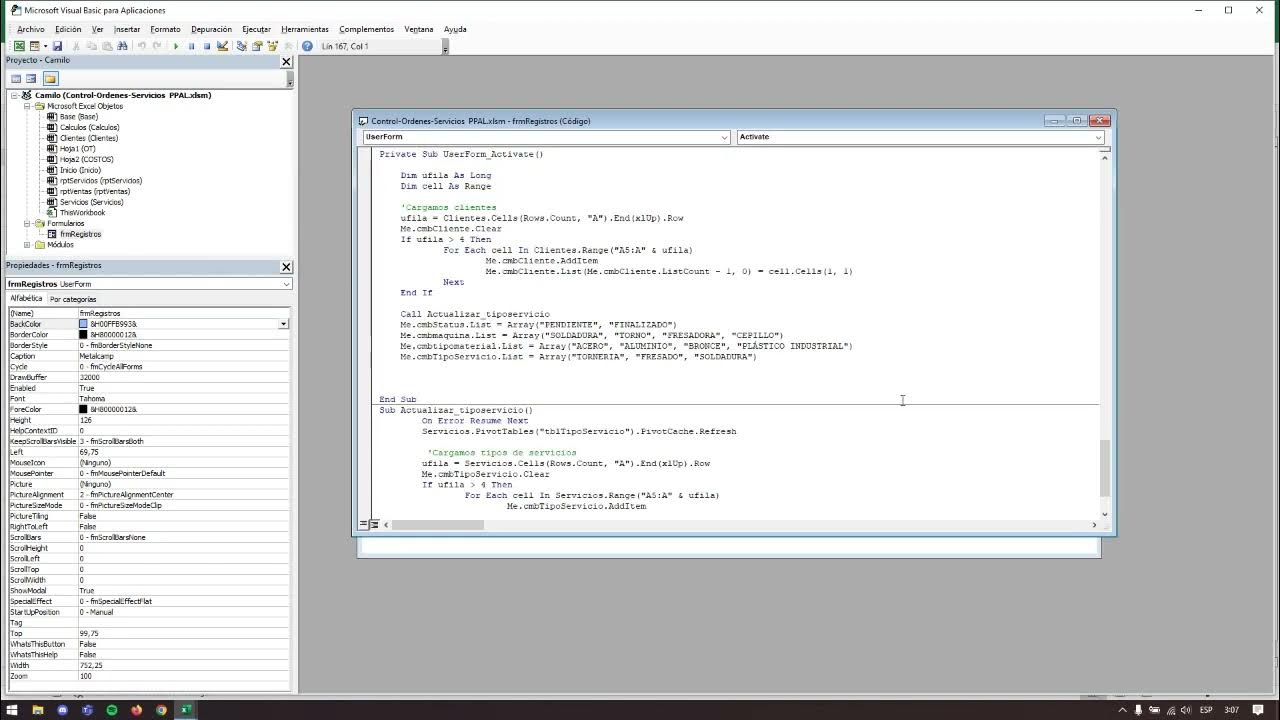The image size is (1280, 720).
Task: Open the Insertar menu
Action: pyautogui.click(x=127, y=29)
